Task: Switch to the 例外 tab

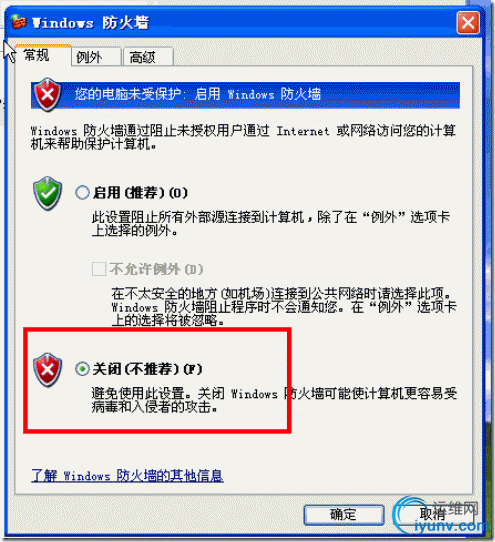Action: 96,57
